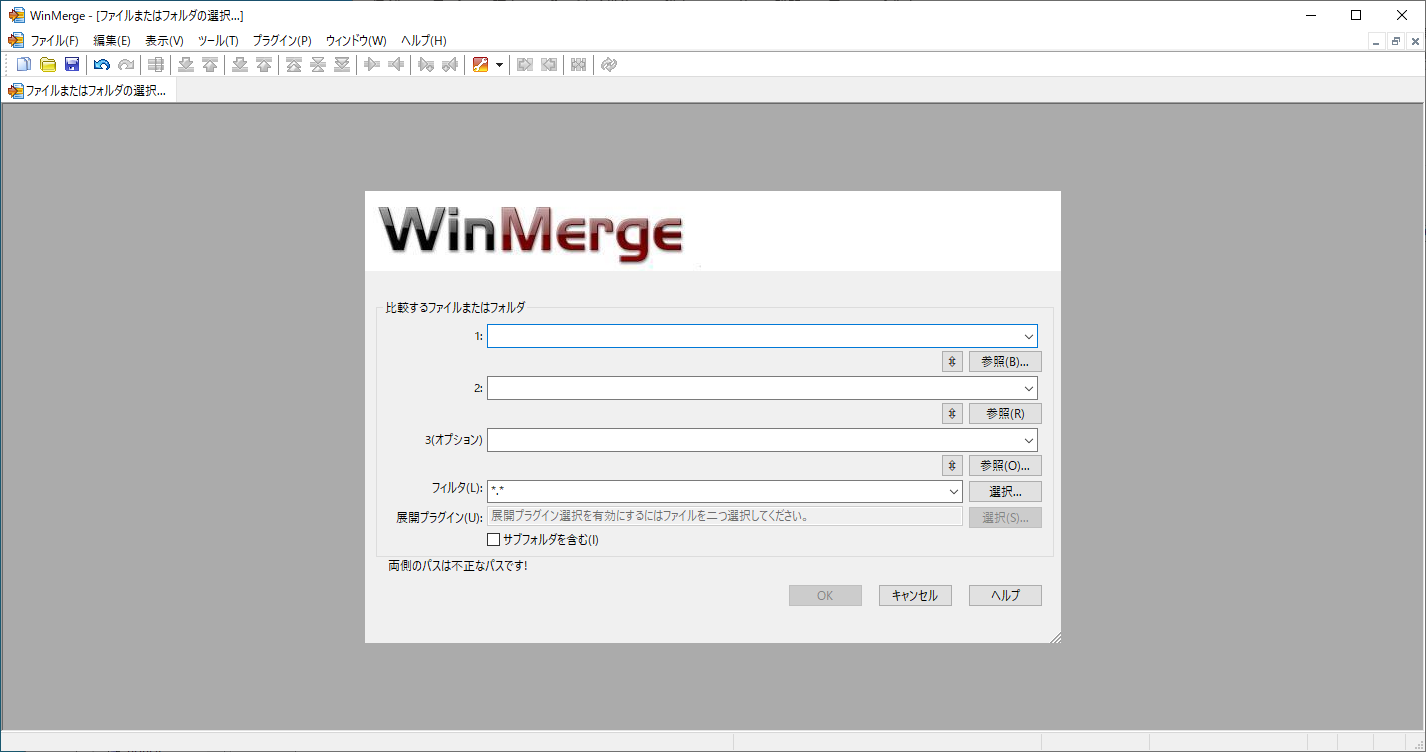Open Options via the wrench toolbar icon
1426x752 pixels.
pos(481,64)
